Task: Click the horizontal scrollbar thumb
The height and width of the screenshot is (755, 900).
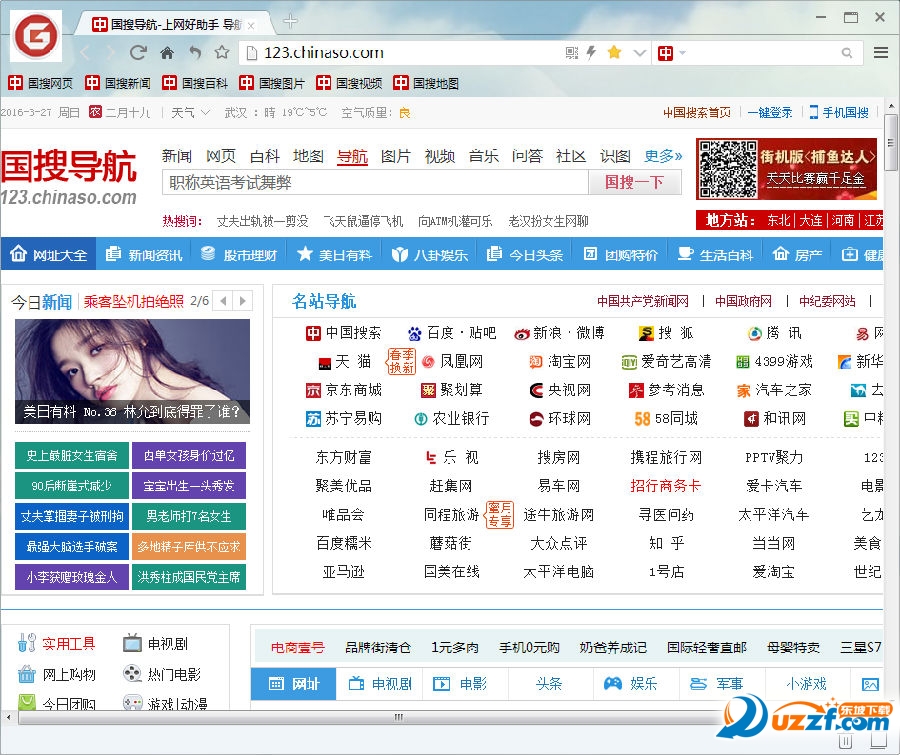Action: [x=398, y=717]
